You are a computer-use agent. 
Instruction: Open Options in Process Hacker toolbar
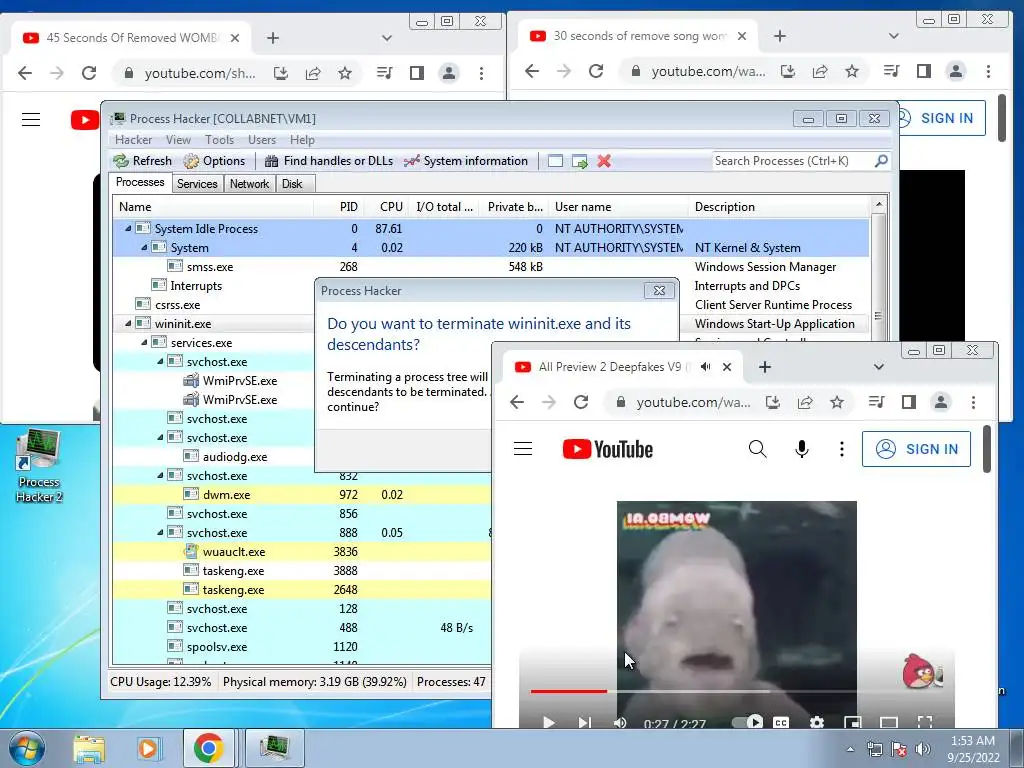tap(214, 161)
